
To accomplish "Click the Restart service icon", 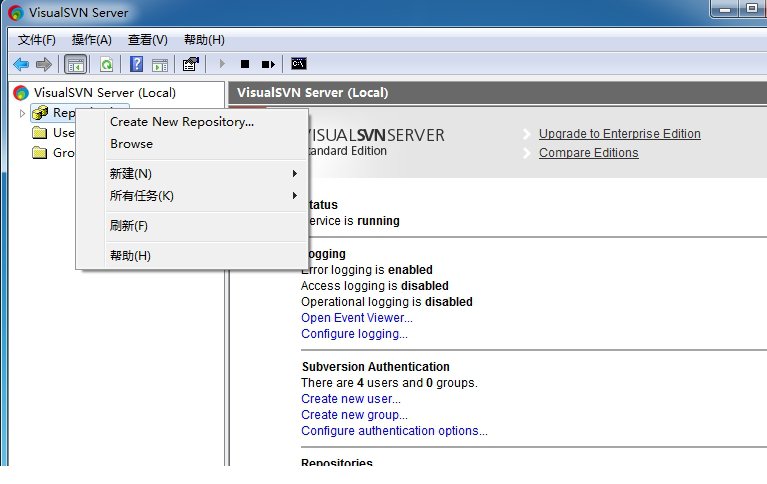I will click(268, 64).
